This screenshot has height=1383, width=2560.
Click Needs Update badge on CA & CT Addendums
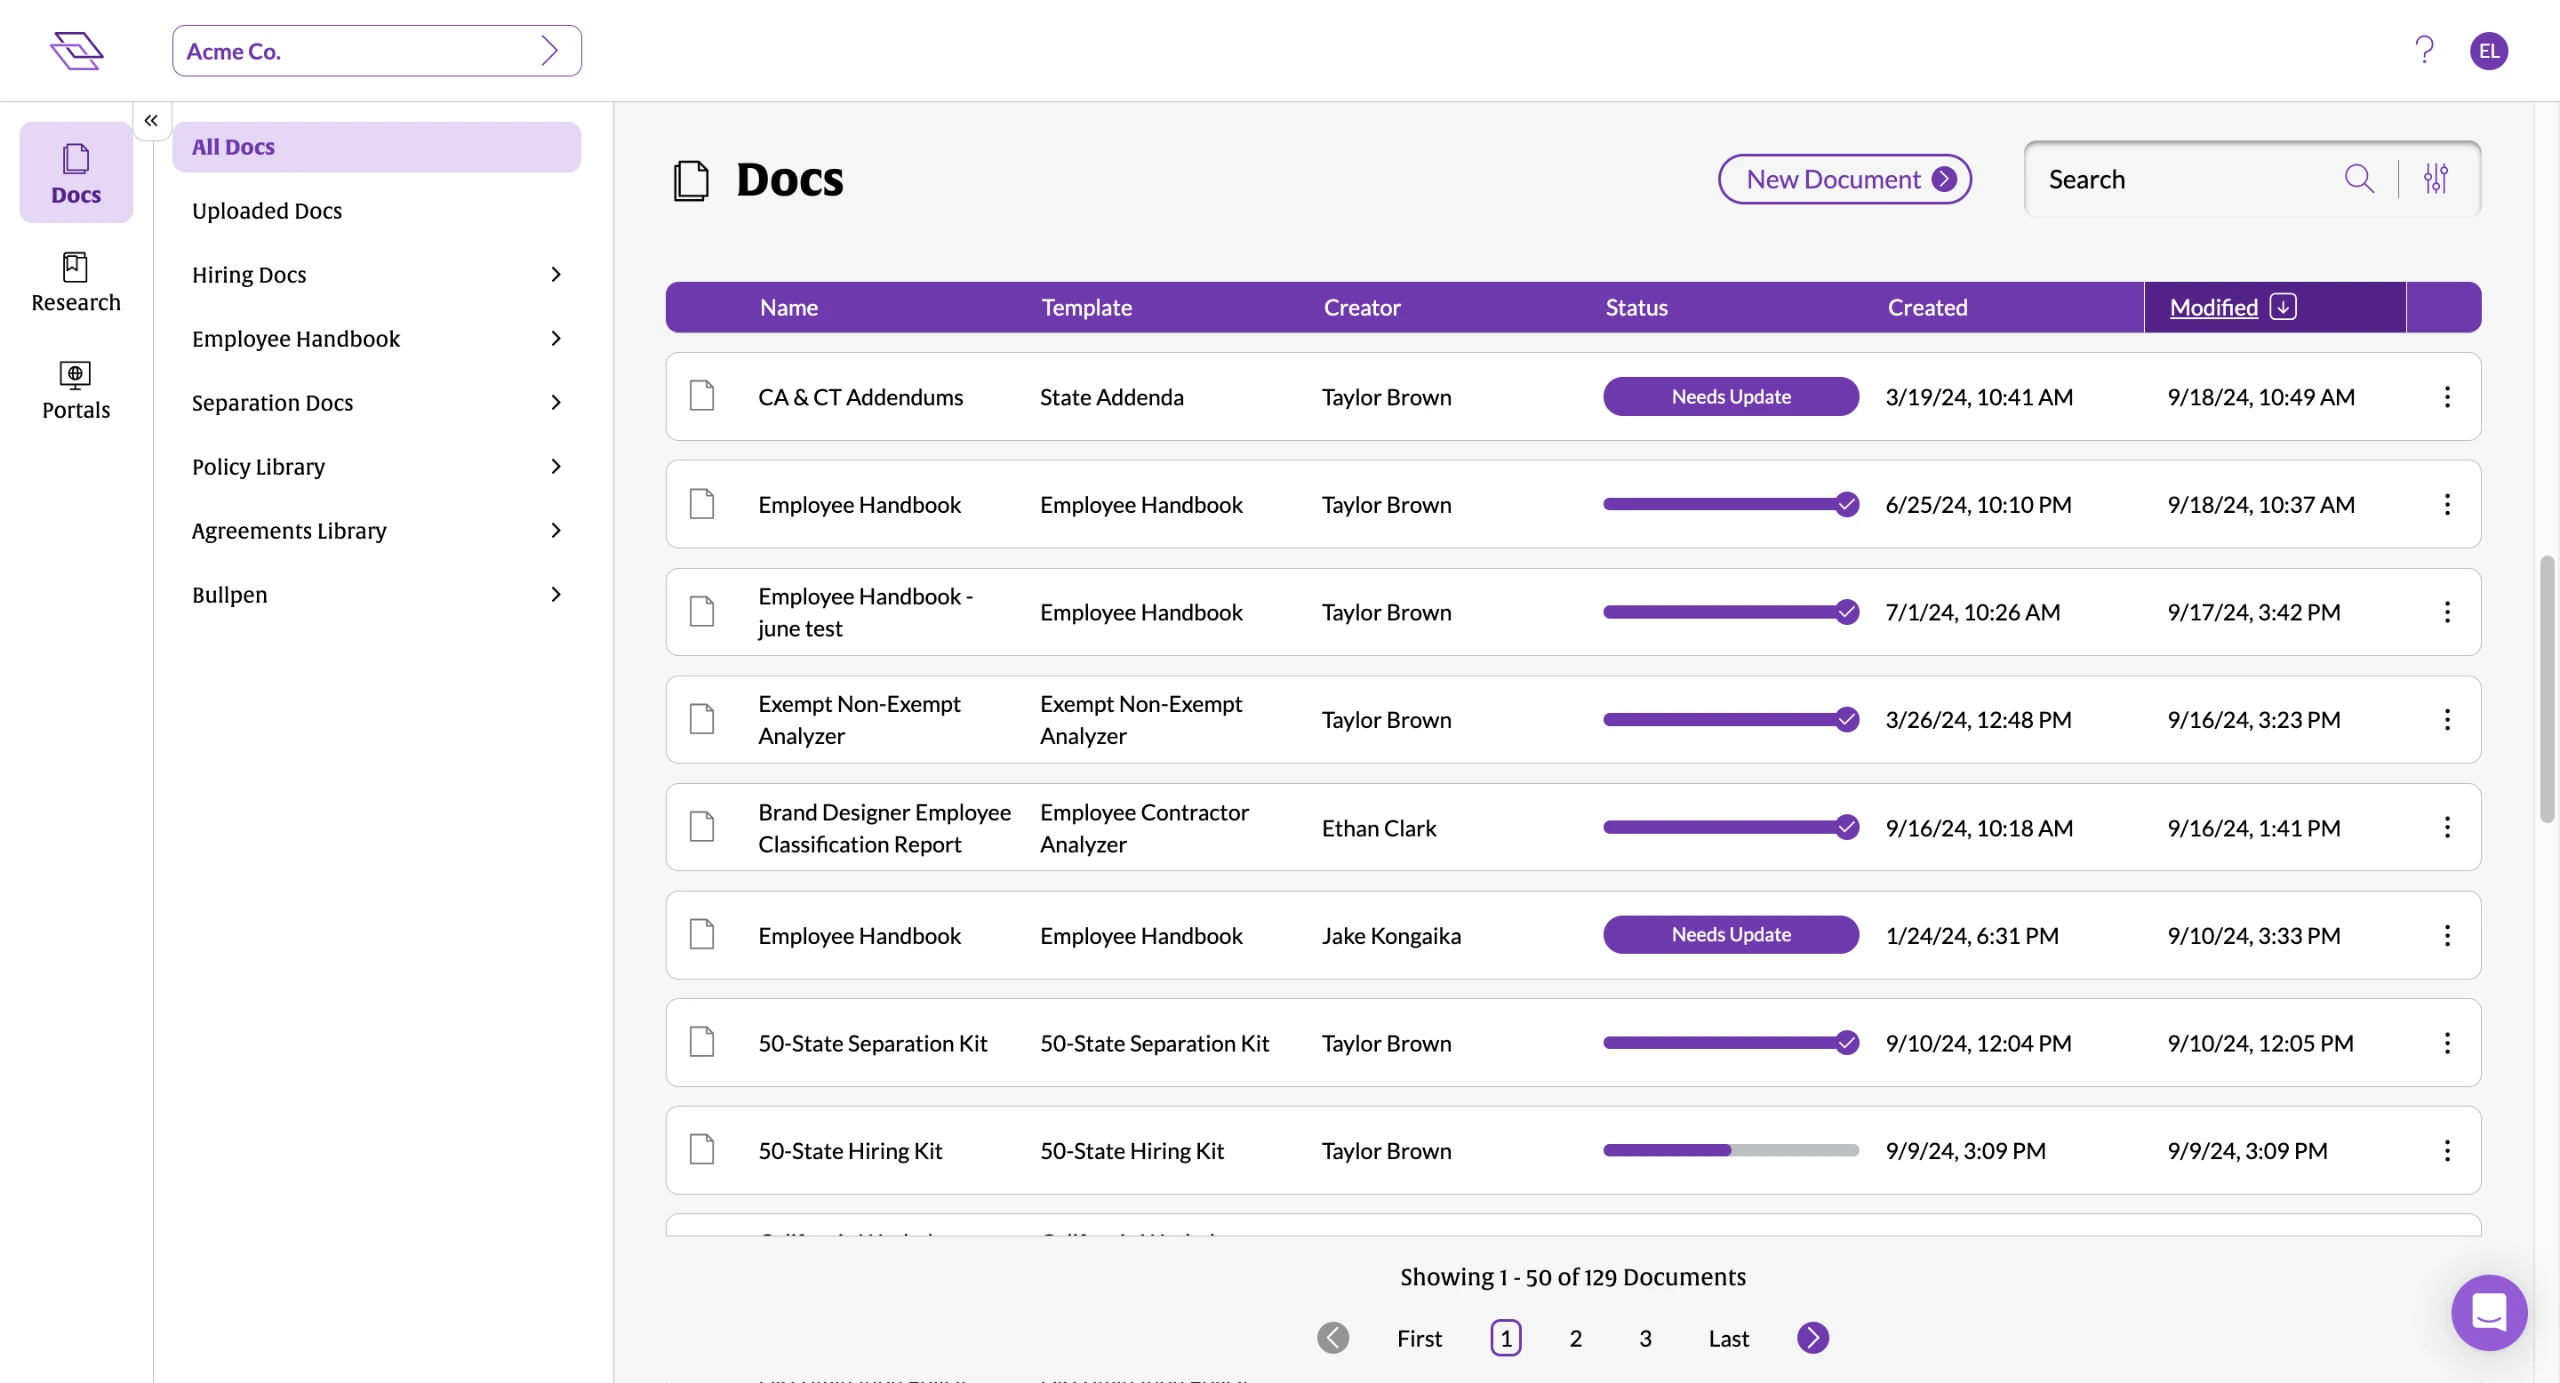[x=1731, y=396]
